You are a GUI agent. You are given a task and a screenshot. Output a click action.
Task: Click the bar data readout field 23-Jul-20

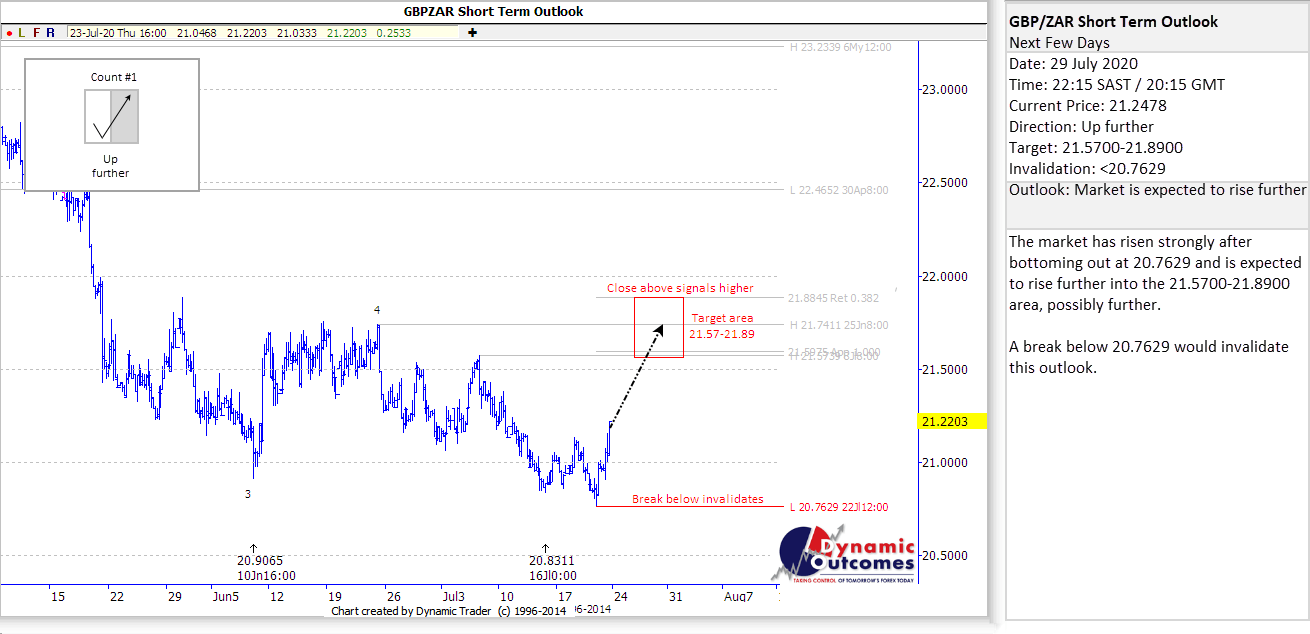pos(264,32)
